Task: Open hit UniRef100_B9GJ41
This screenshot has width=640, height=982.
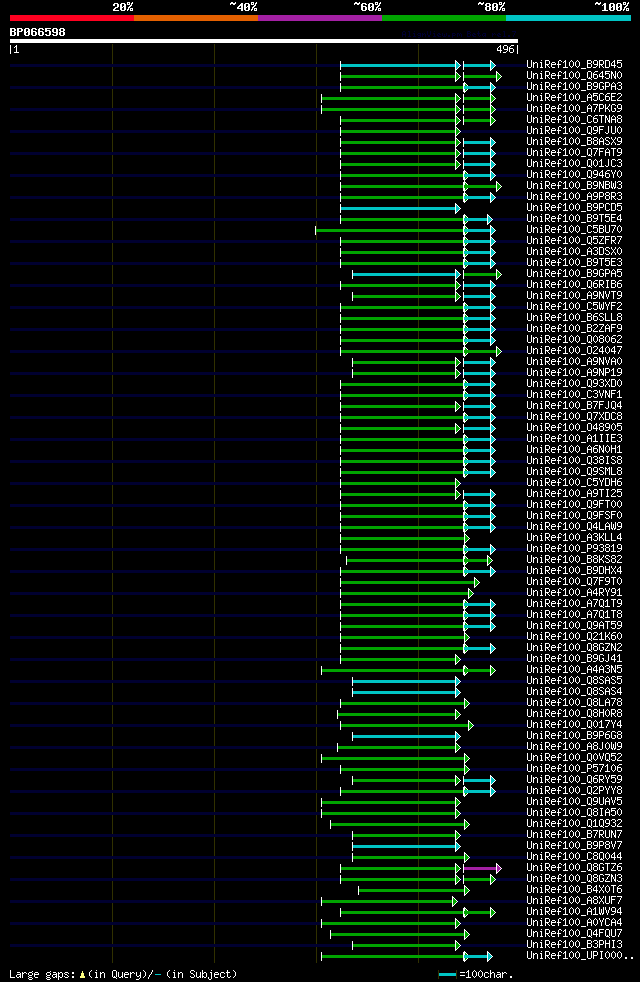Action: coord(574,659)
